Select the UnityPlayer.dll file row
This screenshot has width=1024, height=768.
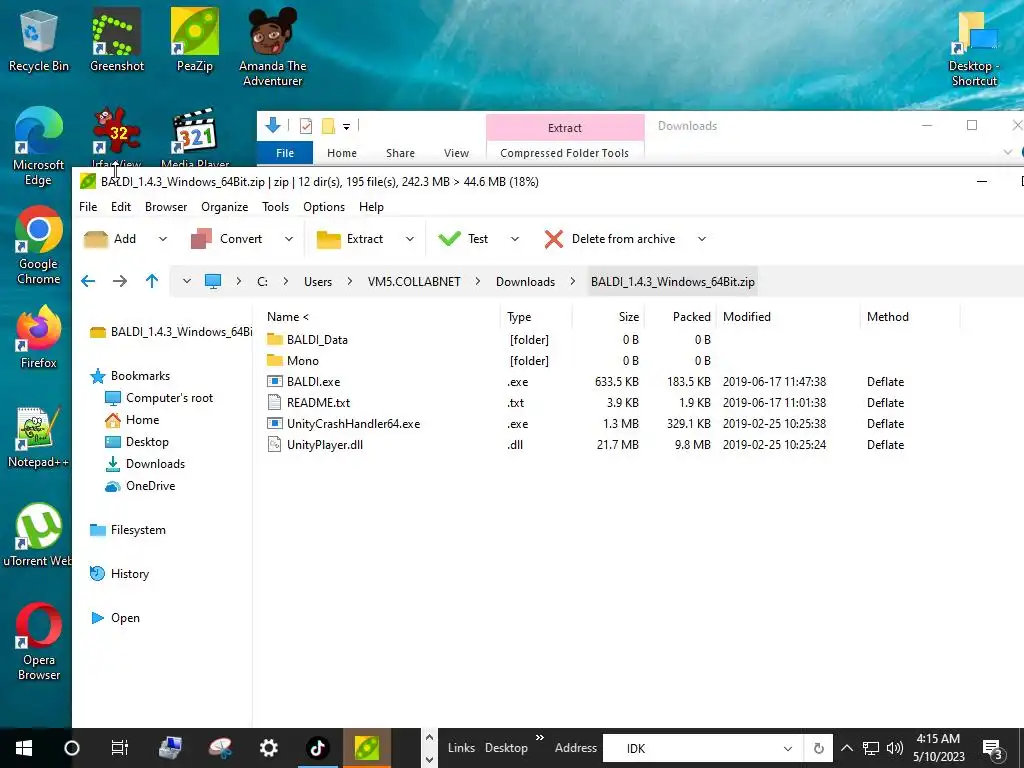pos(585,445)
